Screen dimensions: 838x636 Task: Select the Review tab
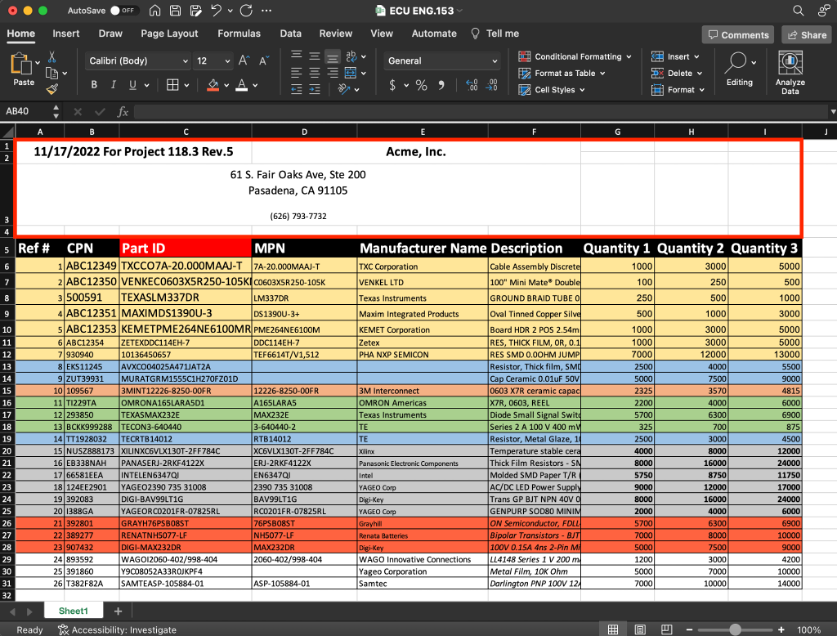click(x=336, y=34)
